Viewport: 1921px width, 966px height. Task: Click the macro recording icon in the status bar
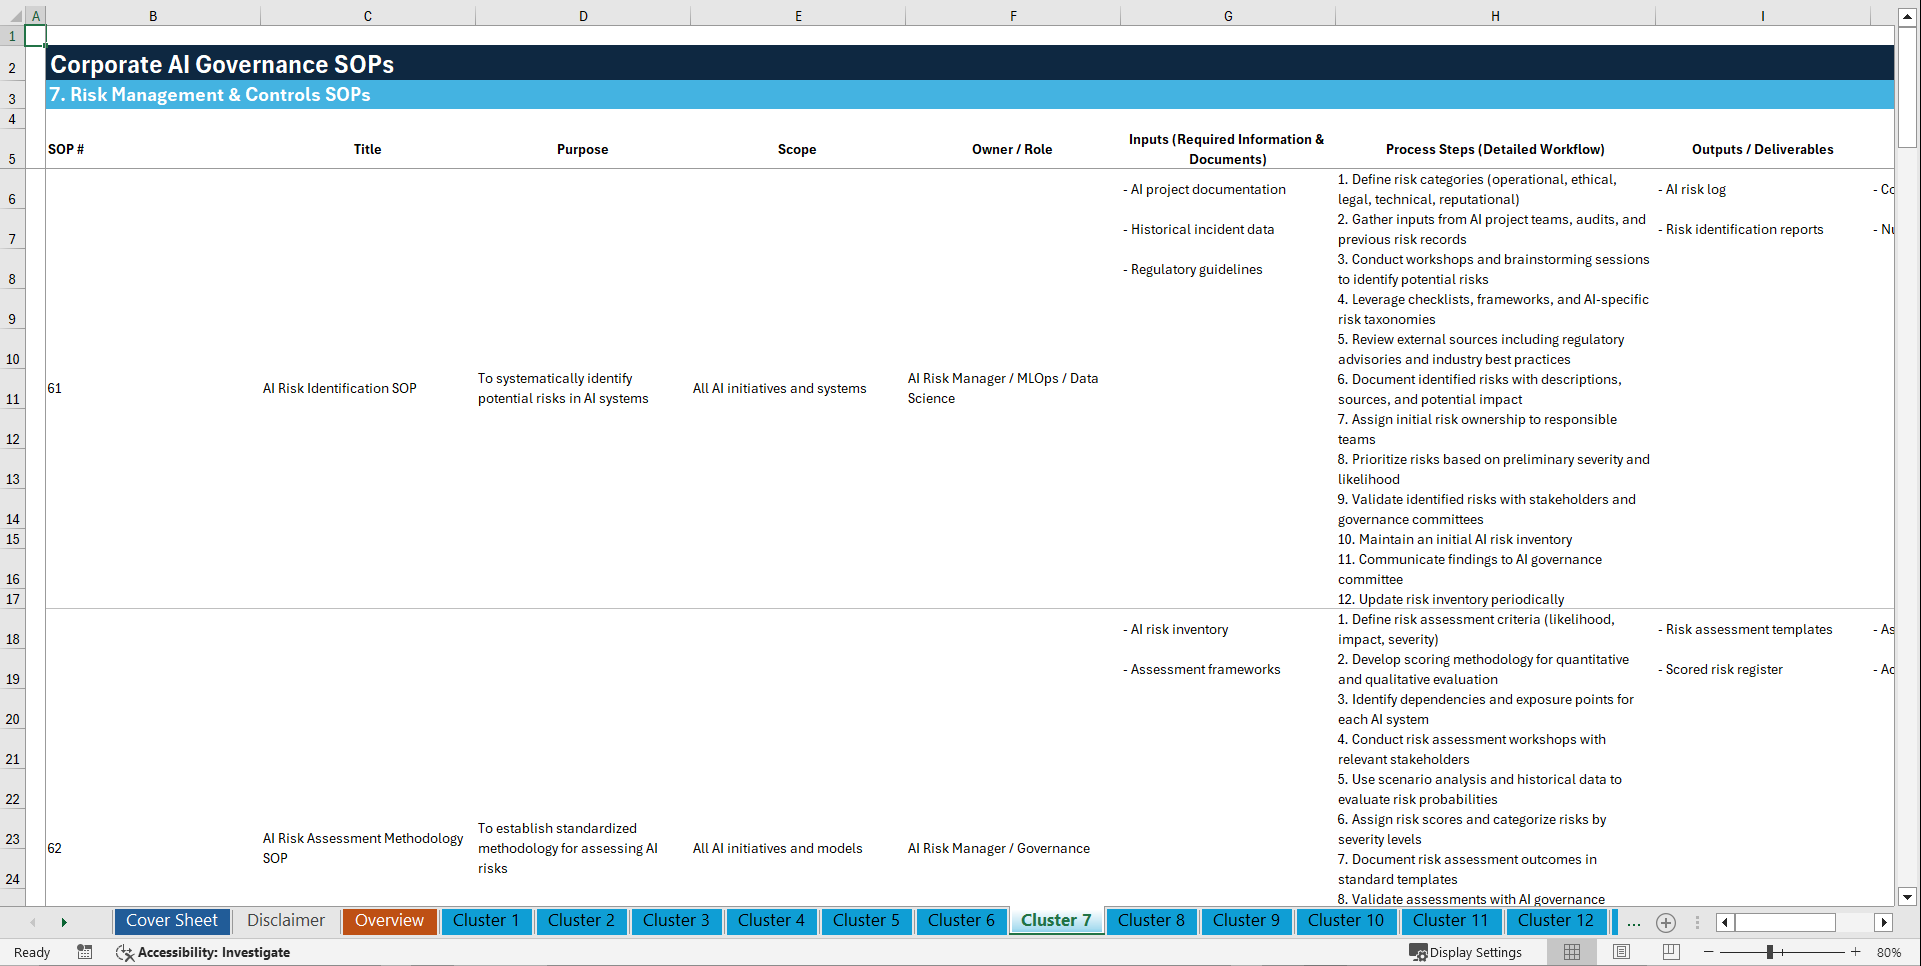pos(85,952)
